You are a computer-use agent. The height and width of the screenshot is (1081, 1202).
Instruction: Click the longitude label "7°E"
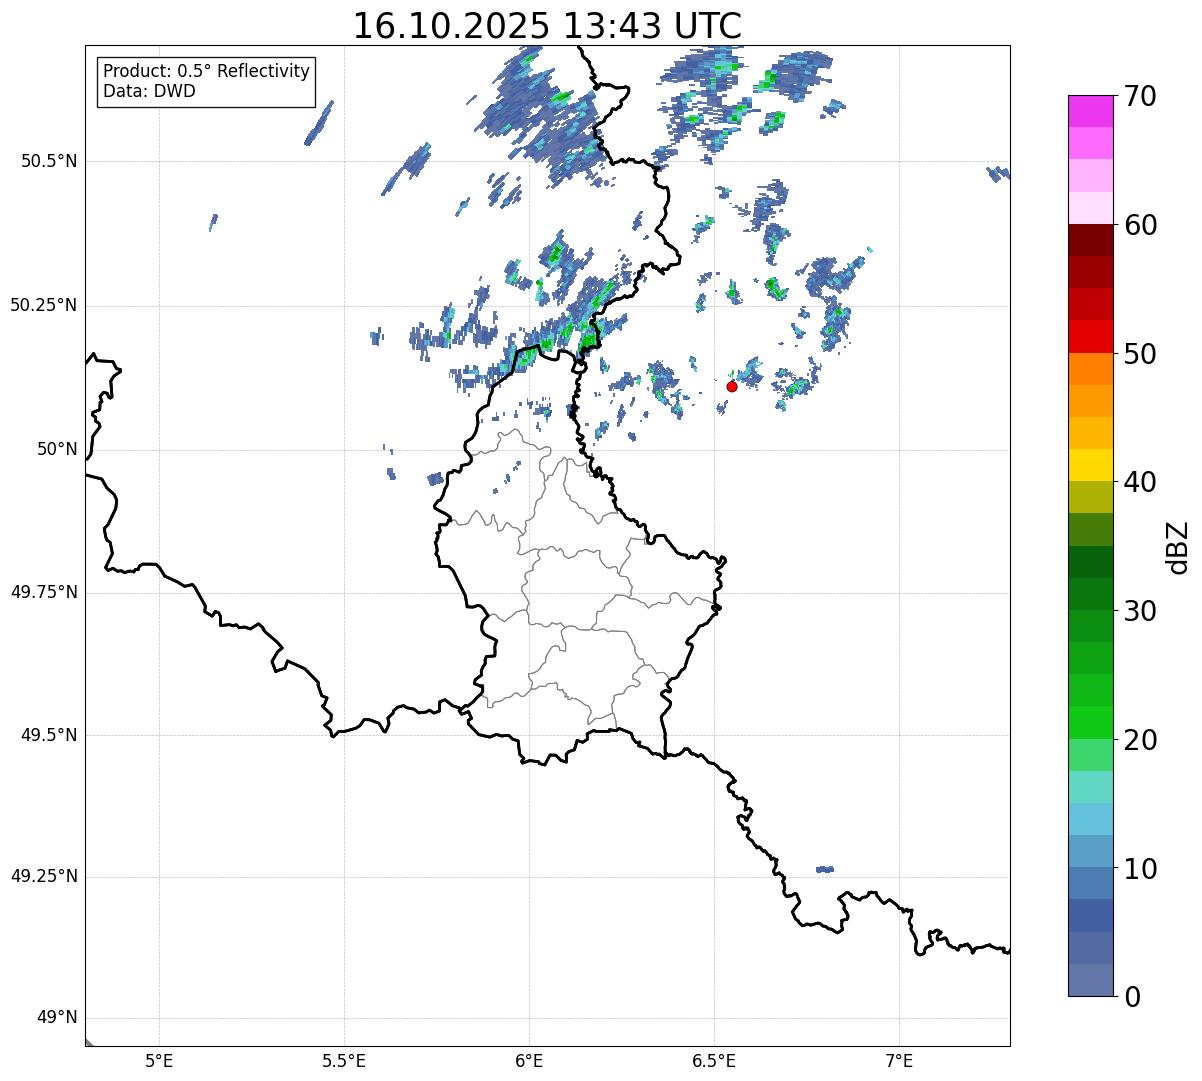pyautogui.click(x=899, y=1060)
